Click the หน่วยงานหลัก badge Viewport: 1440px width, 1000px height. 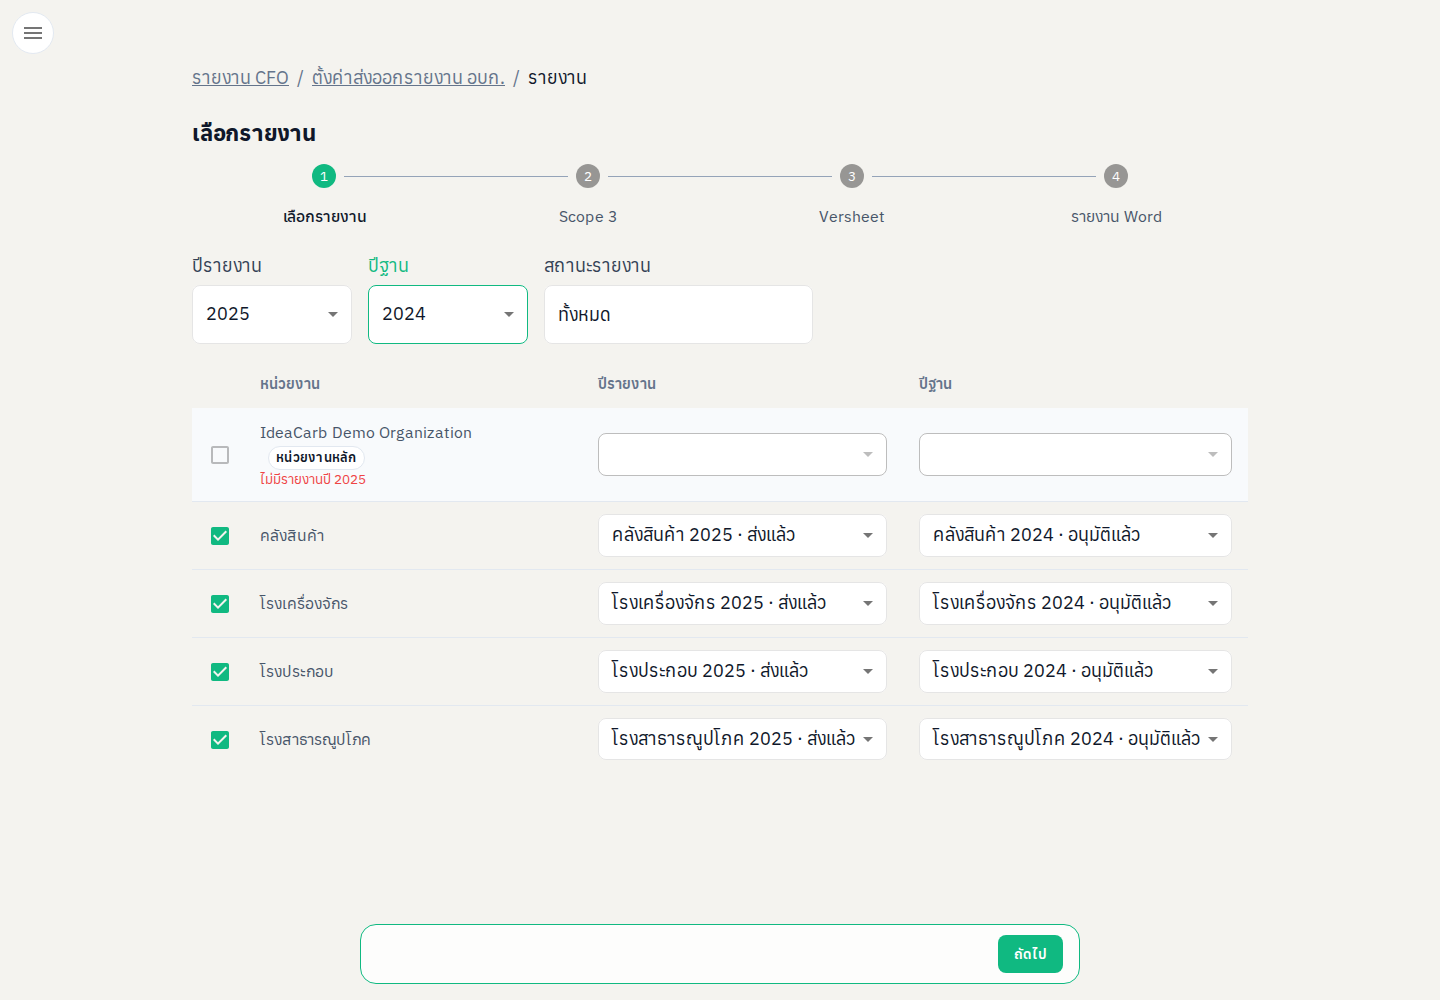316,457
